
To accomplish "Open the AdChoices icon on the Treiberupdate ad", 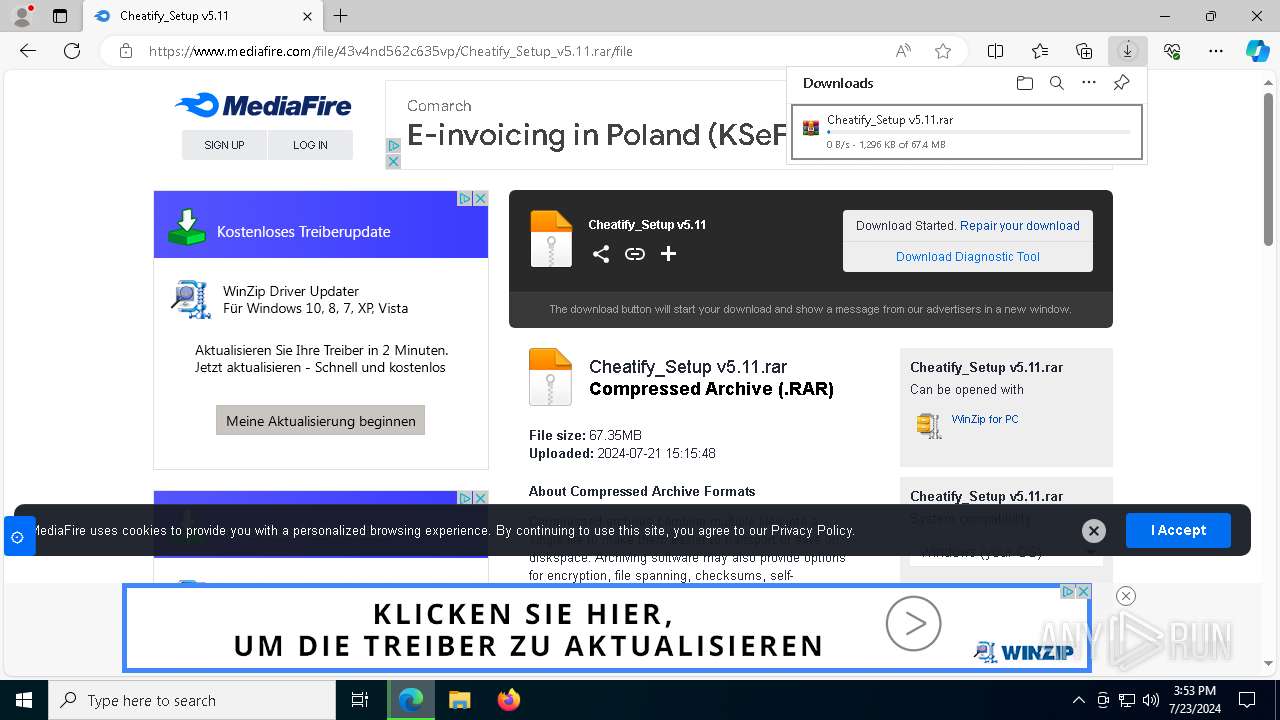I will 465,198.
